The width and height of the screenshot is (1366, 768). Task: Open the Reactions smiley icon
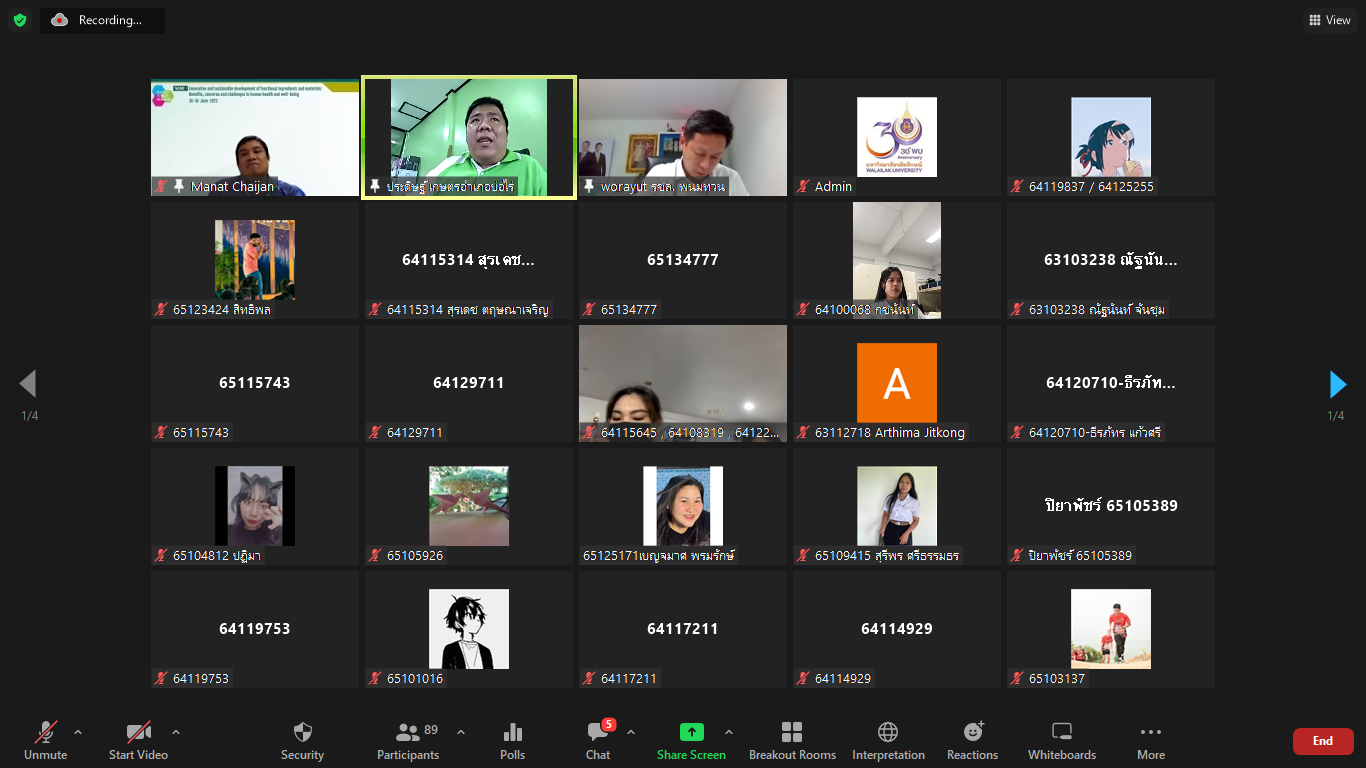point(972,732)
